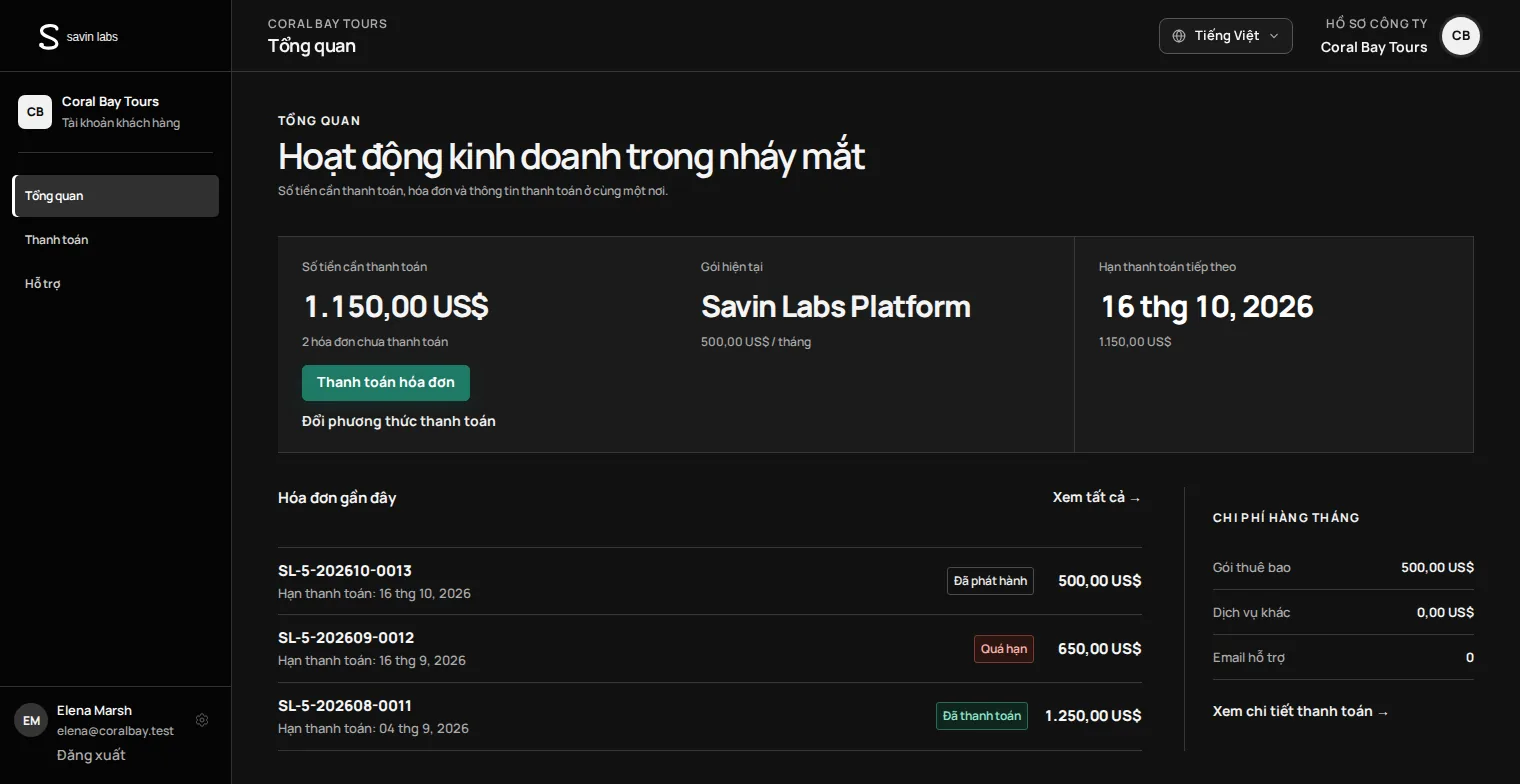Click the CB avatar in top right
This screenshot has width=1520, height=784.
[x=1461, y=36]
